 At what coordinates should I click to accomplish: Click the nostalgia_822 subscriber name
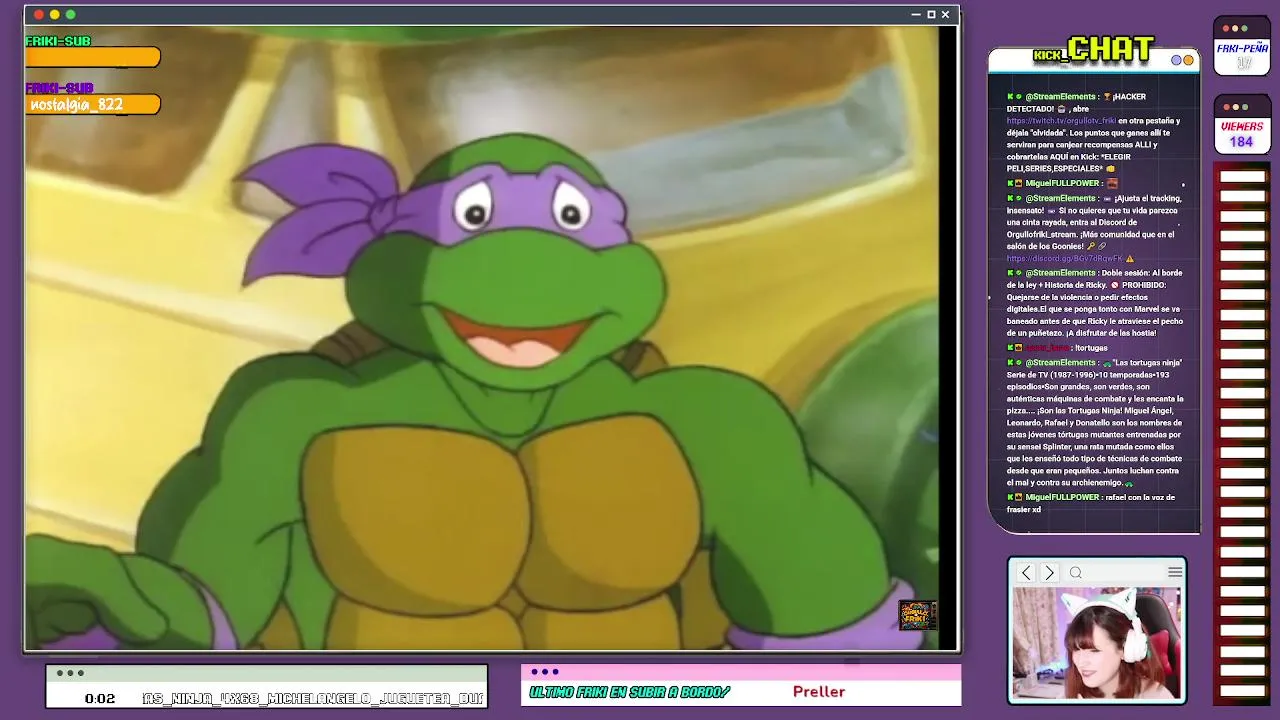pyautogui.click(x=77, y=104)
